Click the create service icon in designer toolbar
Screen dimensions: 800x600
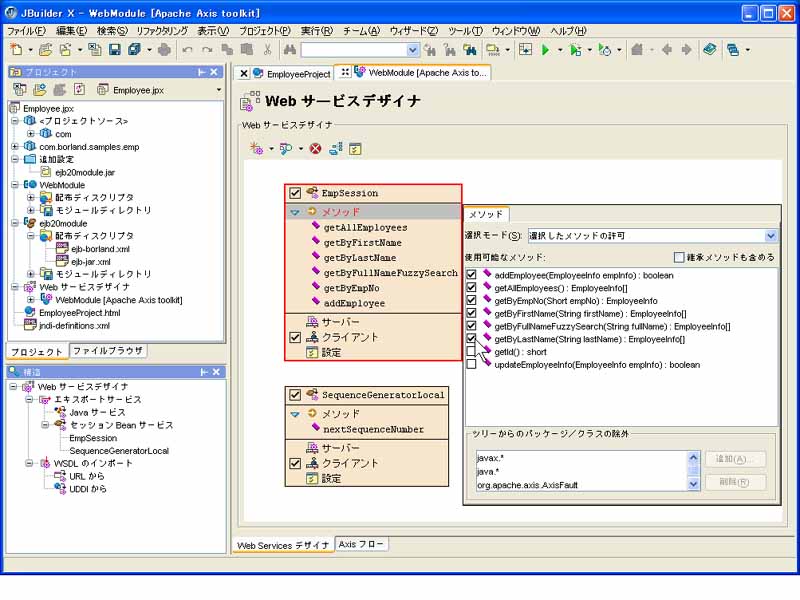pyautogui.click(x=256, y=148)
